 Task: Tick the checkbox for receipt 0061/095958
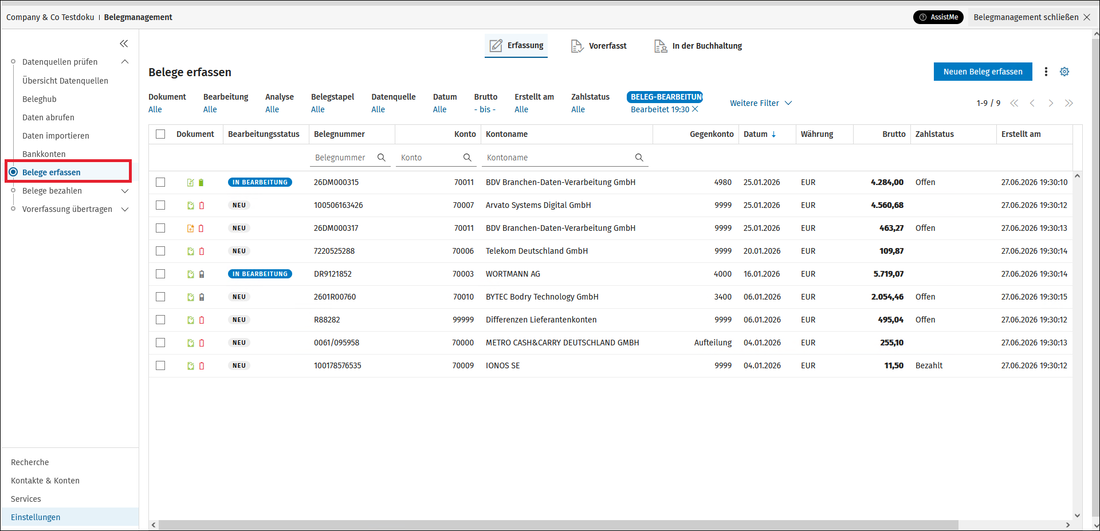[x=161, y=343]
